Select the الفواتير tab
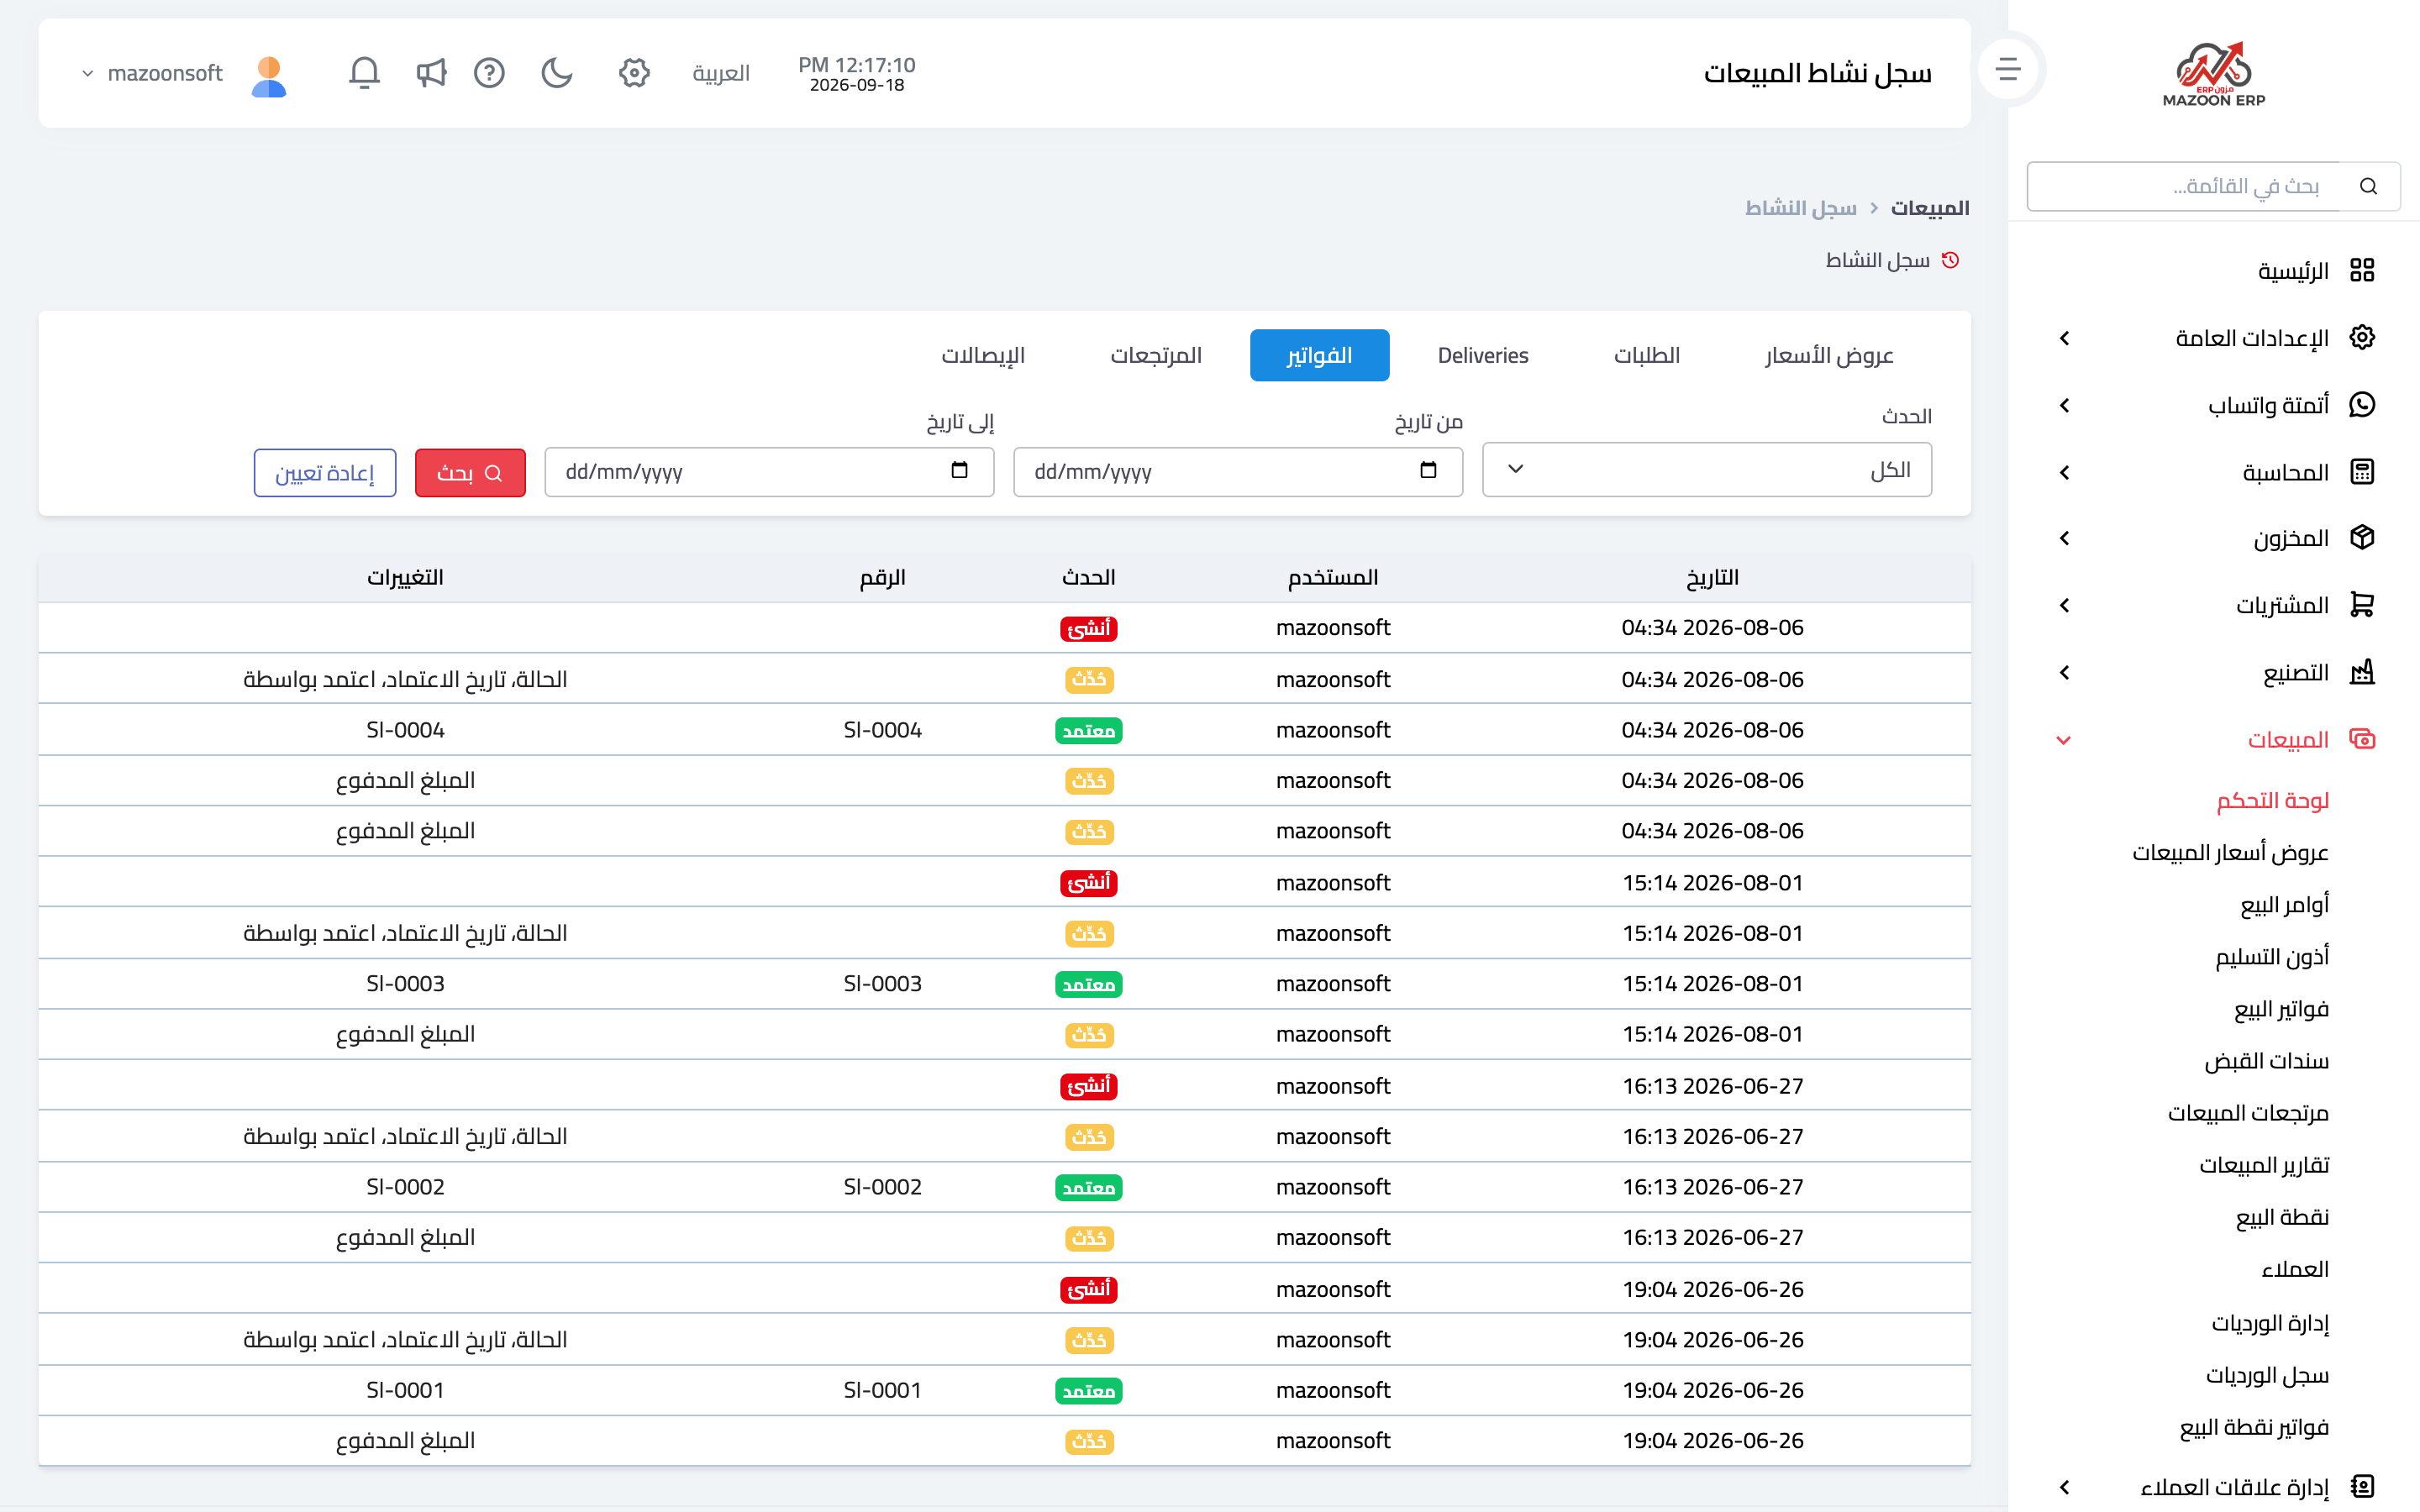The height and width of the screenshot is (1512, 2420). [x=1319, y=355]
